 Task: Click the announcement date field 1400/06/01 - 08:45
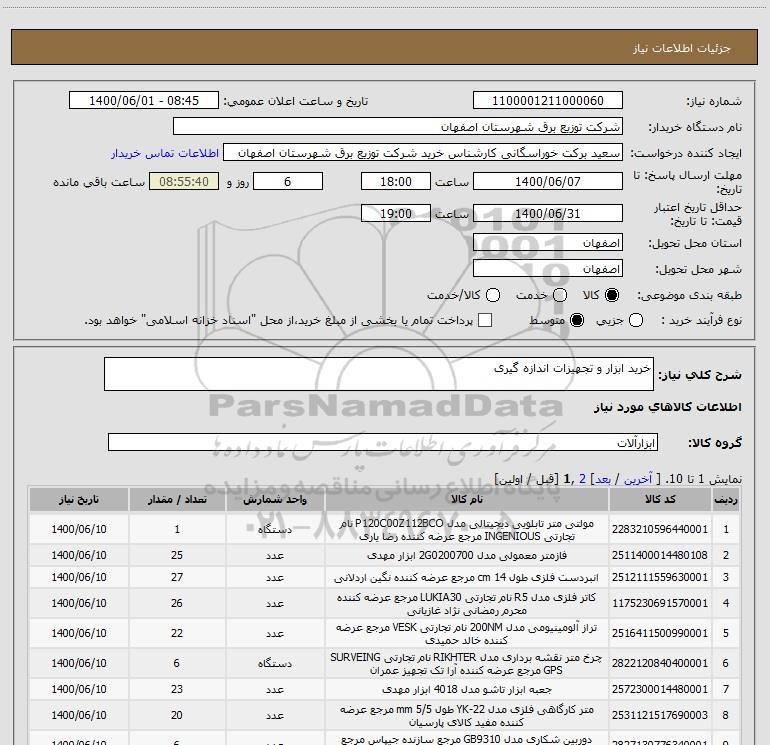(144, 101)
